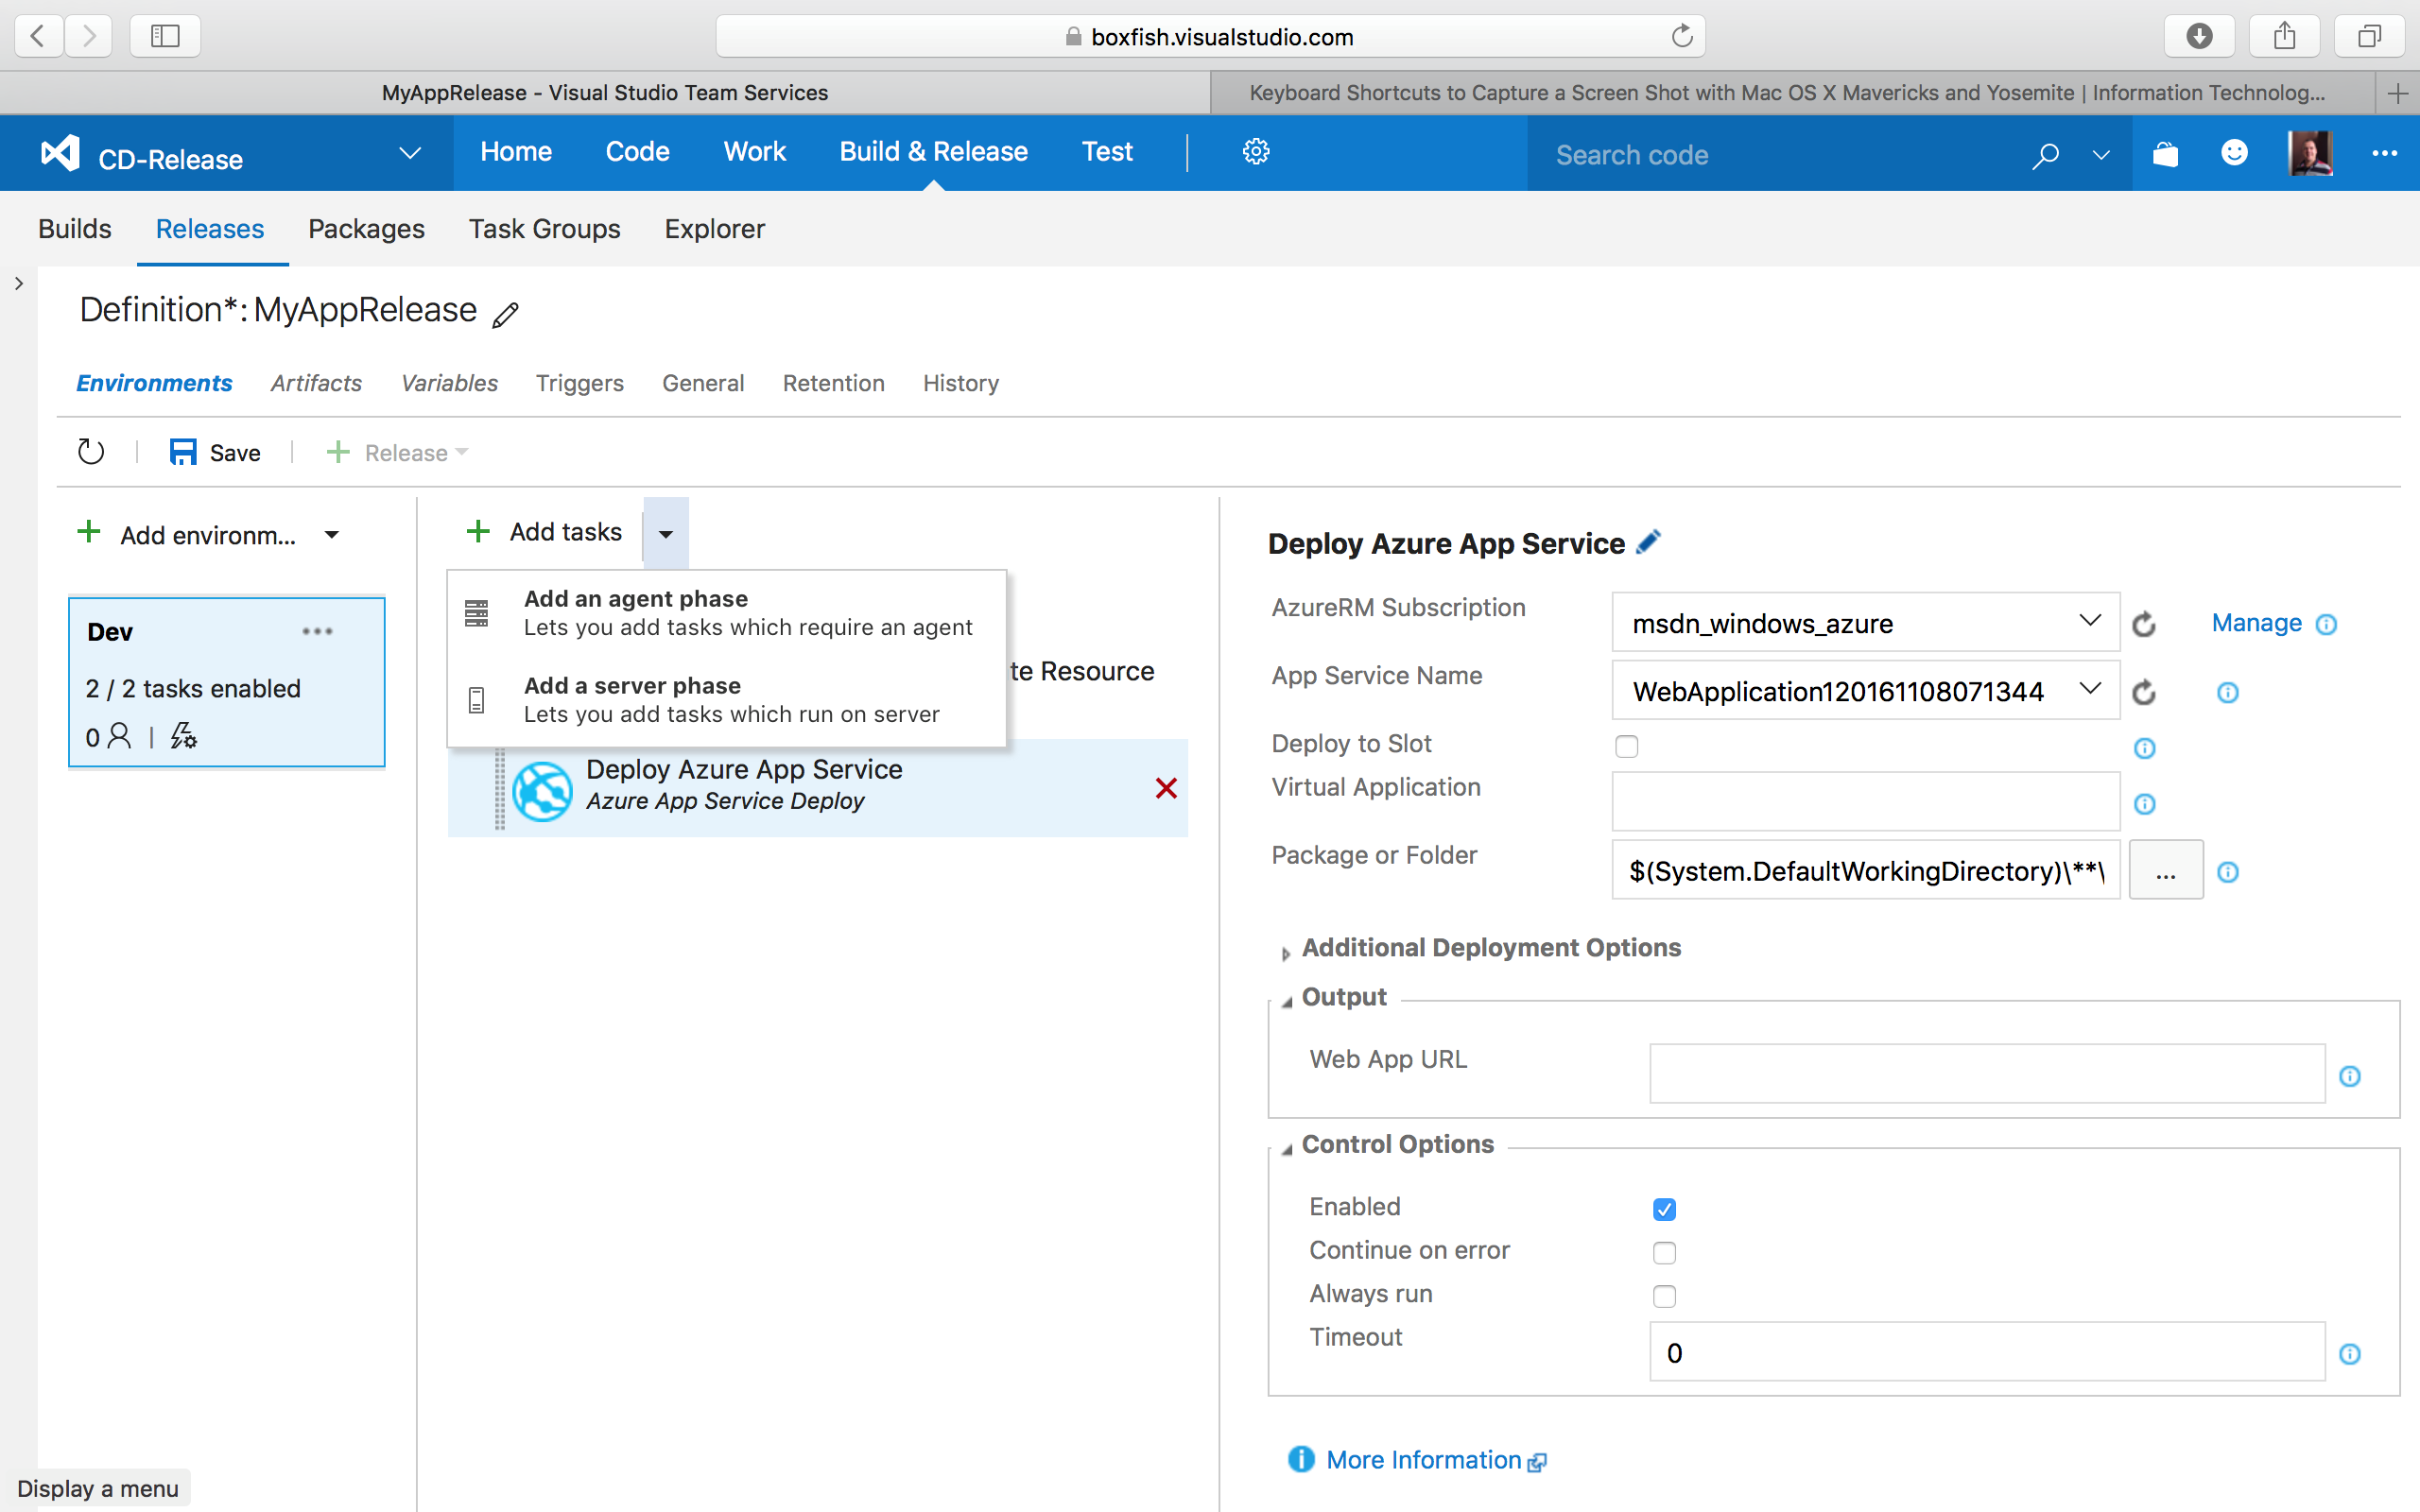
Task: Edit the MyAppRelease definition name with the pencil
Action: coord(507,313)
